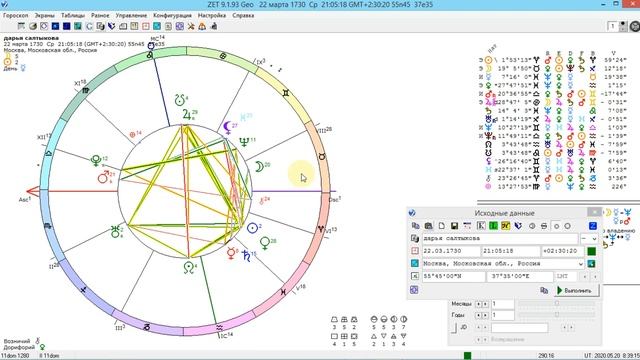Click the Возничий label at bottom left
Viewport: 640px width, 360px height.
17,341
